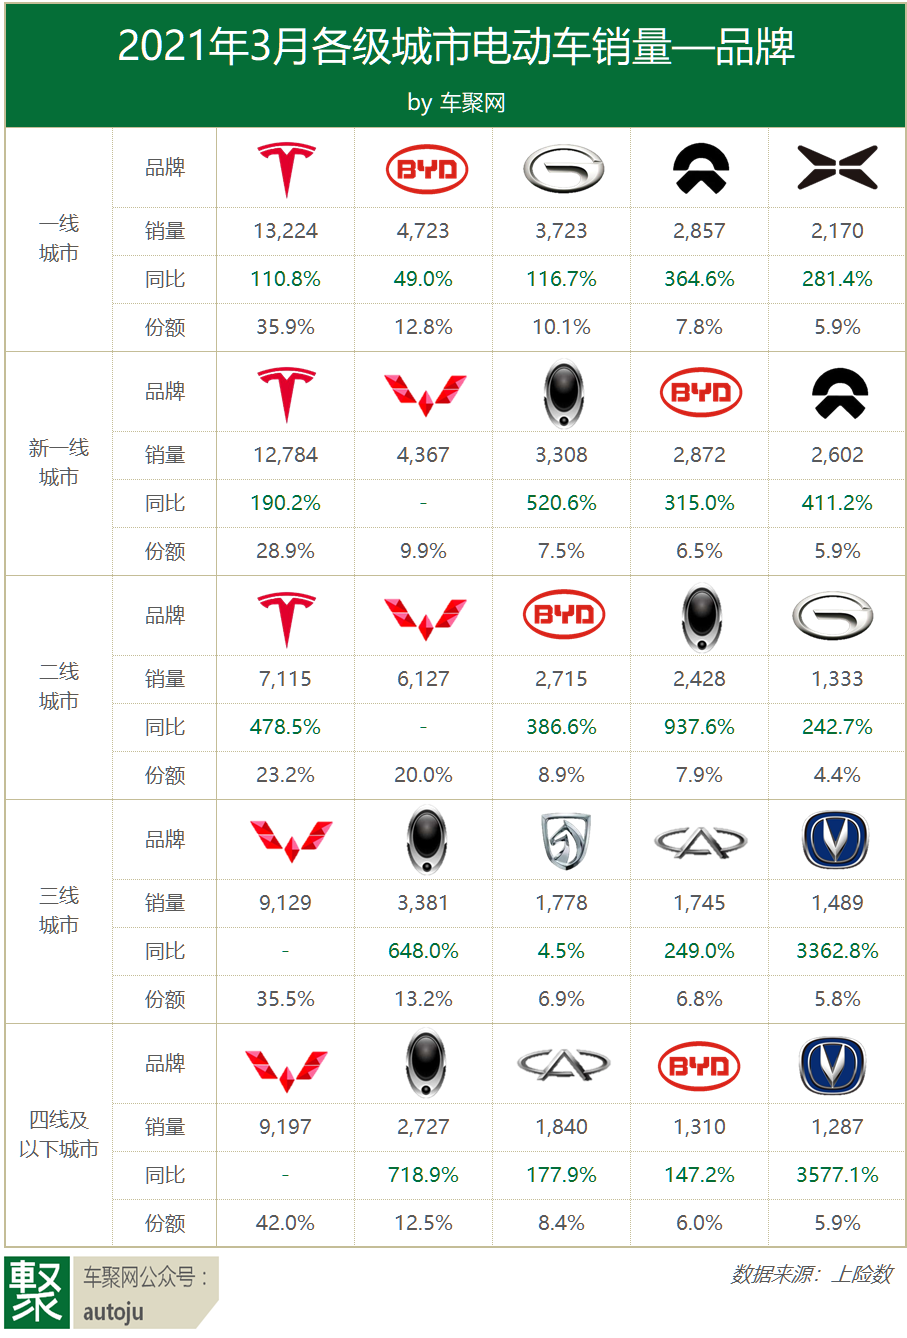This screenshot has width=907, height=1338.
Task: Click the Tesla logo in the 一线城市 row
Action: tap(286, 168)
